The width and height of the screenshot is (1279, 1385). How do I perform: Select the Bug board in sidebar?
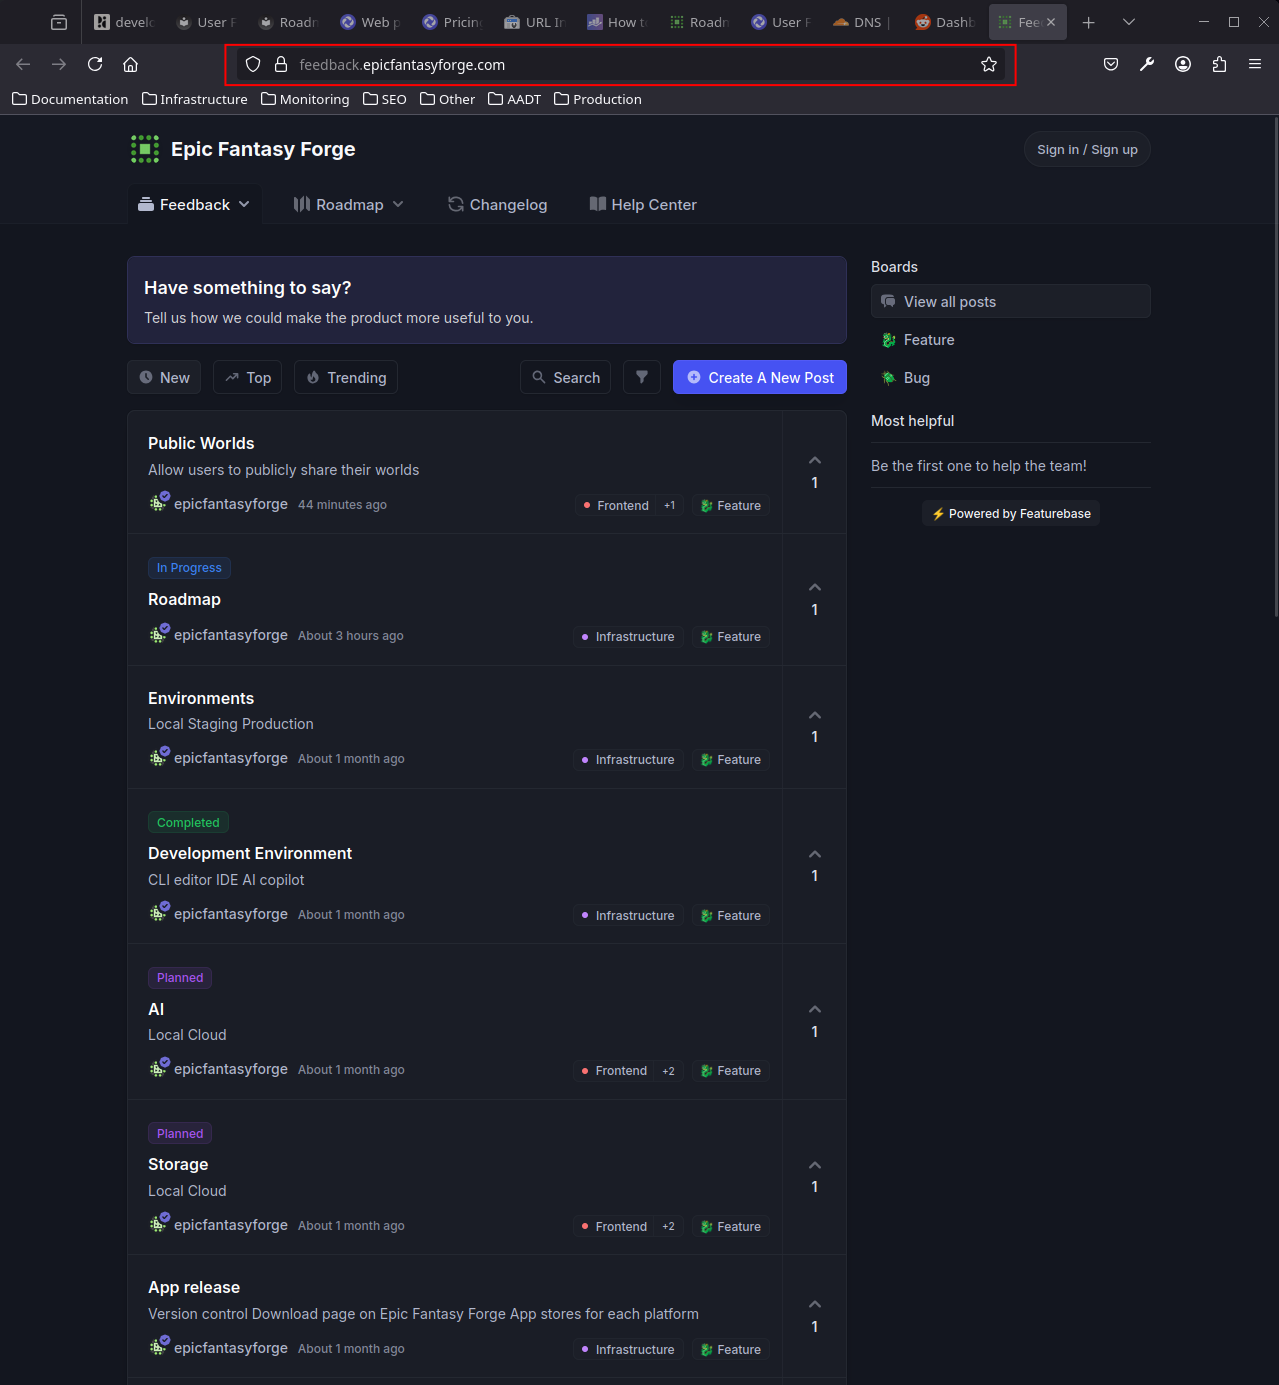(x=1011, y=378)
